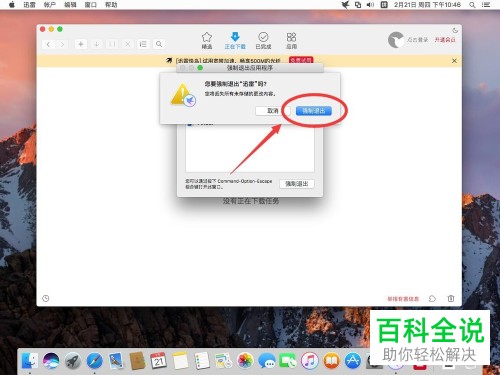Screen dimensions: 500x375
Task: Go back with Xunlei's left arrow
Action: tap(48, 44)
